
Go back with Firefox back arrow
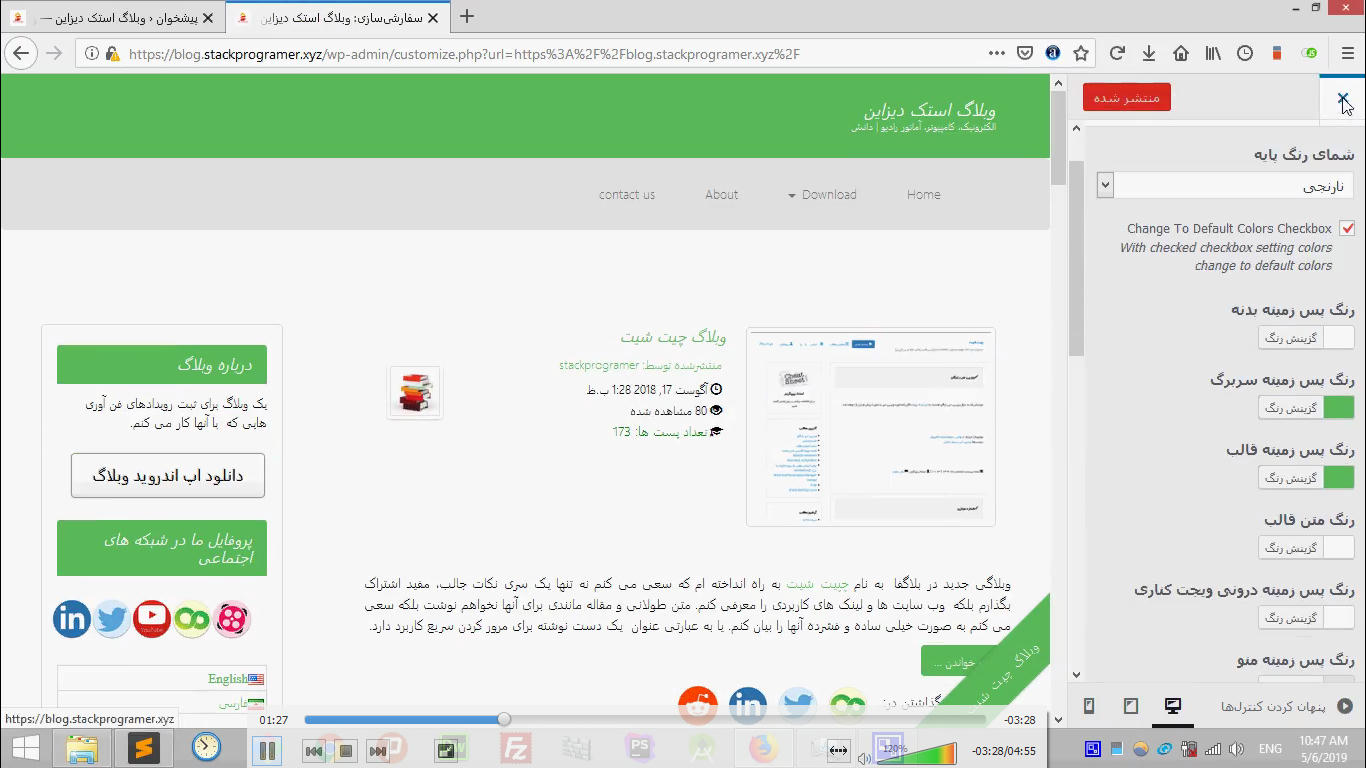coord(21,53)
